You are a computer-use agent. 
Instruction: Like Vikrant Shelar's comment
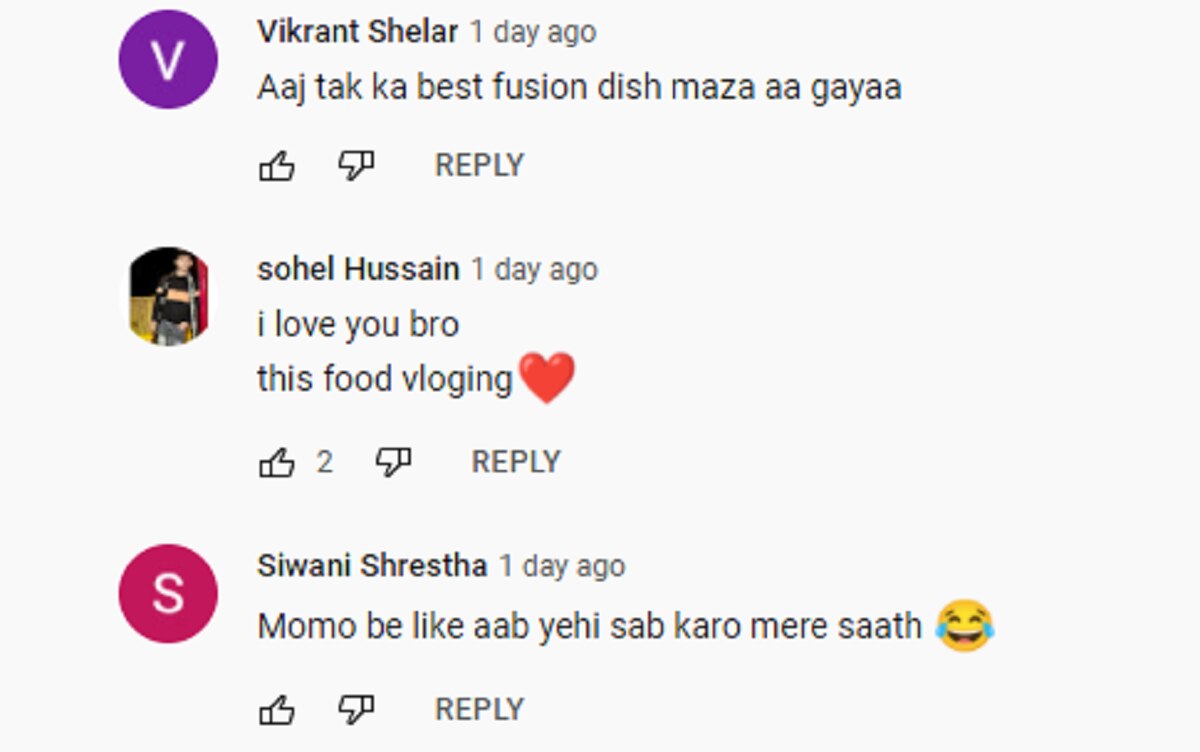277,166
